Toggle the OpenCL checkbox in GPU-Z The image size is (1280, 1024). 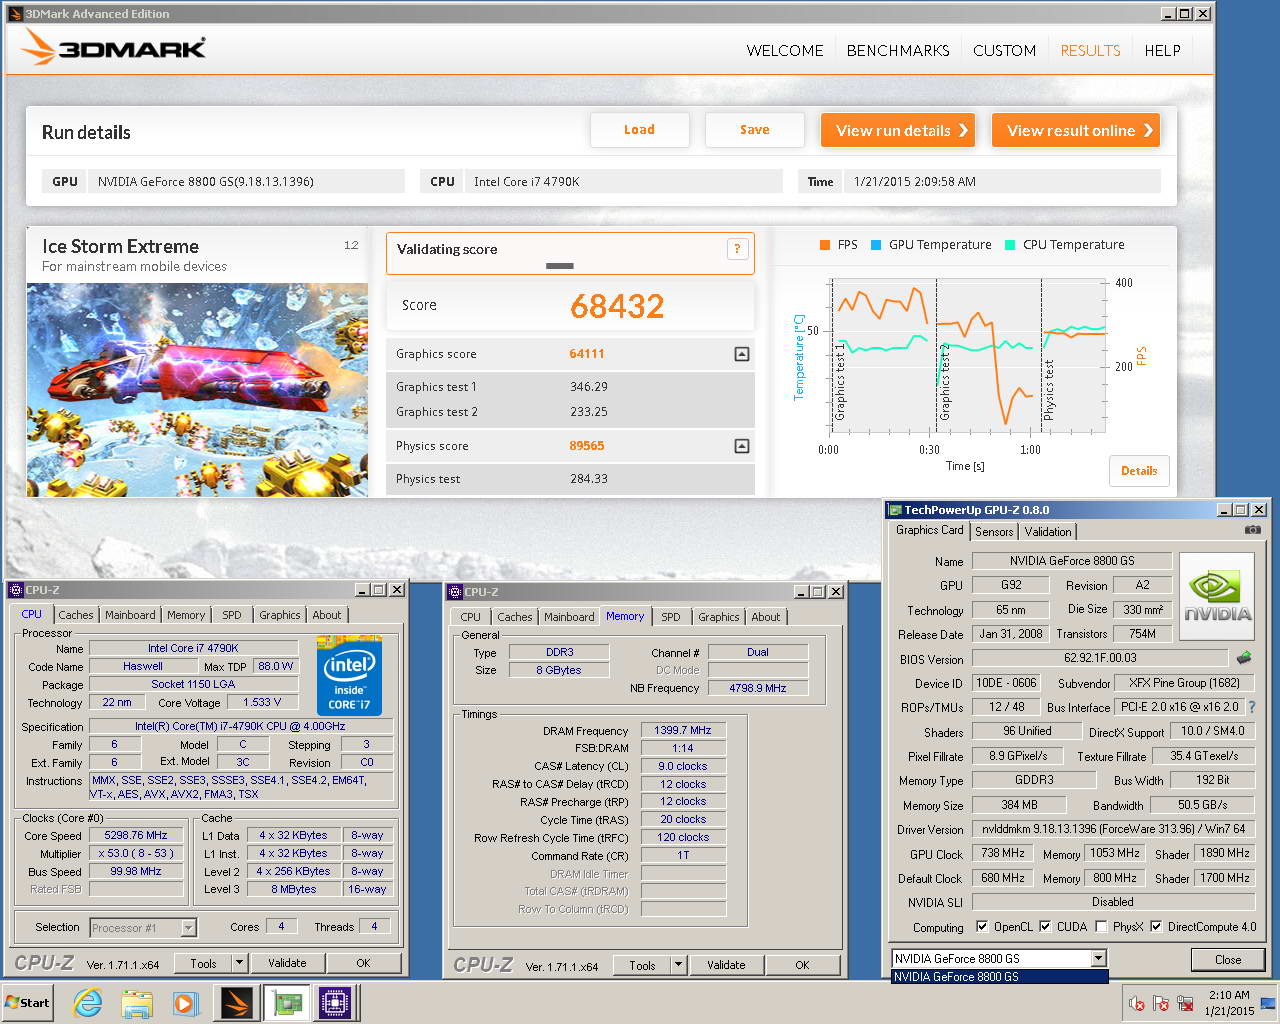click(x=982, y=927)
